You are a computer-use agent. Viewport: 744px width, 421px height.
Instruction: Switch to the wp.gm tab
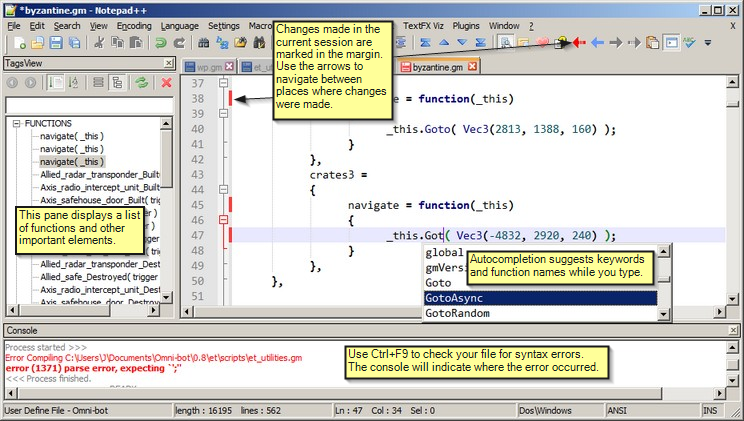[x=209, y=67]
